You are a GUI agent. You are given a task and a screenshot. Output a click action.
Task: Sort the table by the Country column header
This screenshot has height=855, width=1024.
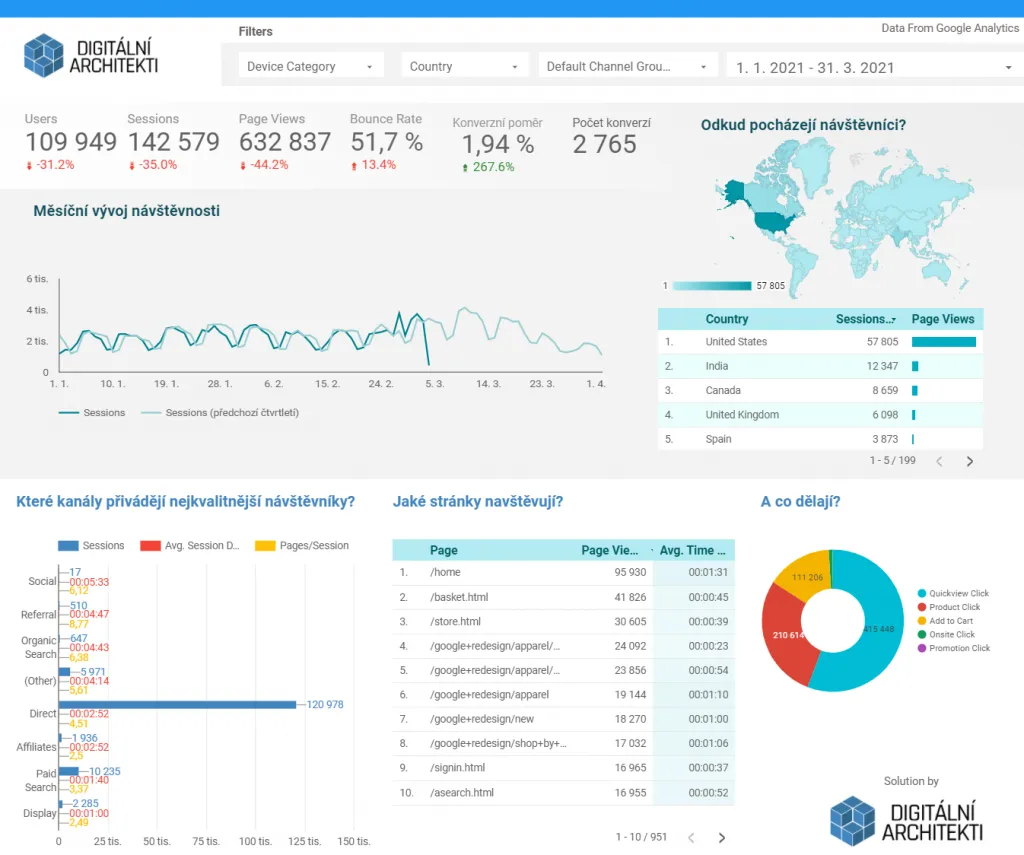coord(726,319)
